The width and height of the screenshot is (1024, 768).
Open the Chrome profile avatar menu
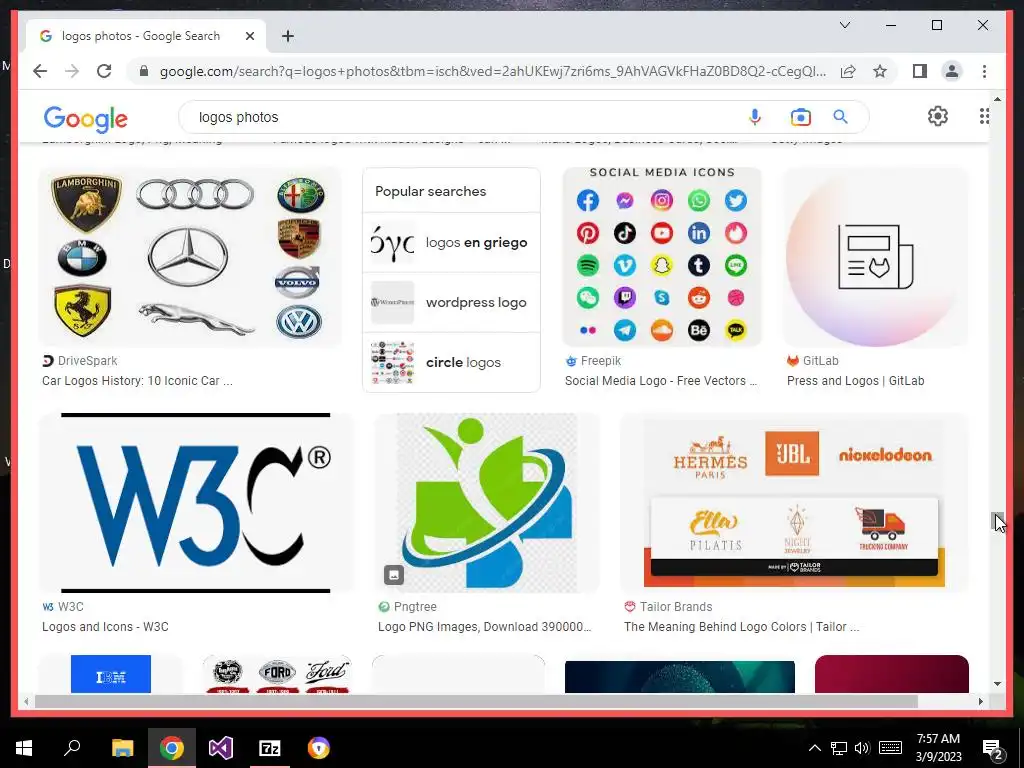(x=952, y=71)
